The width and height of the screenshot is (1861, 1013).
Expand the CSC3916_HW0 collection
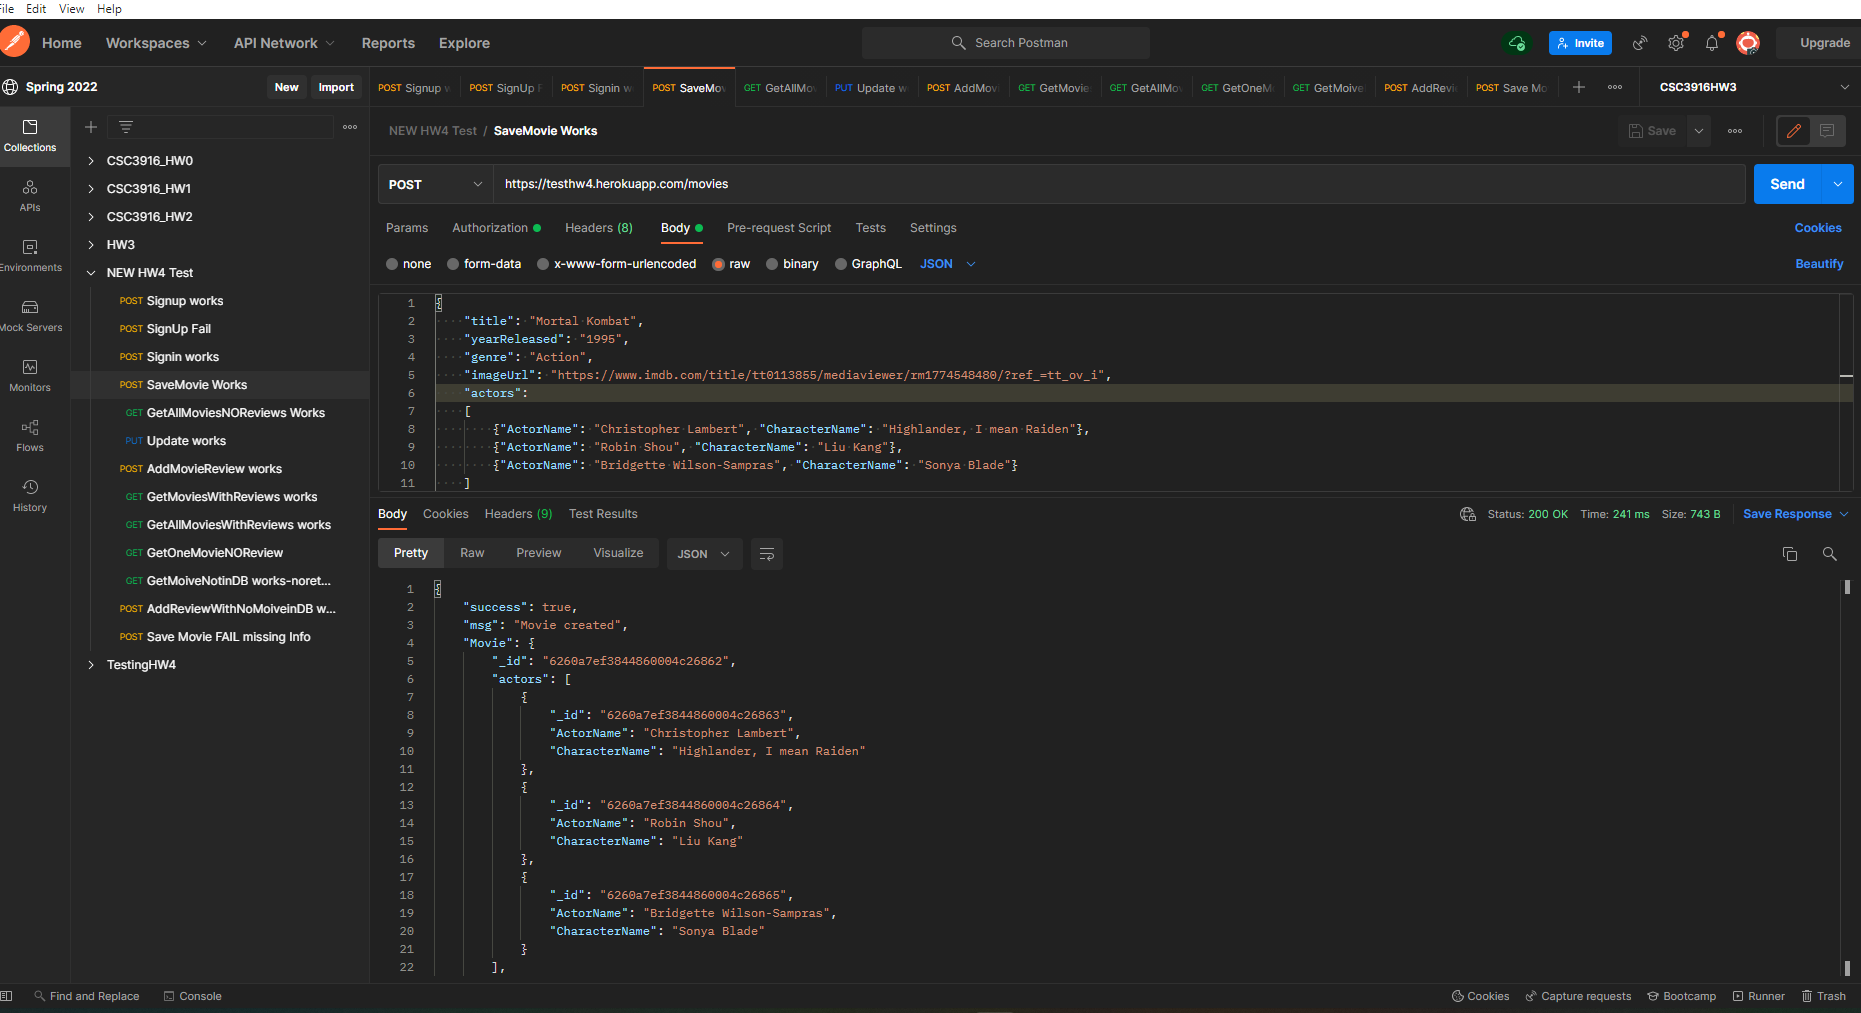(90, 160)
